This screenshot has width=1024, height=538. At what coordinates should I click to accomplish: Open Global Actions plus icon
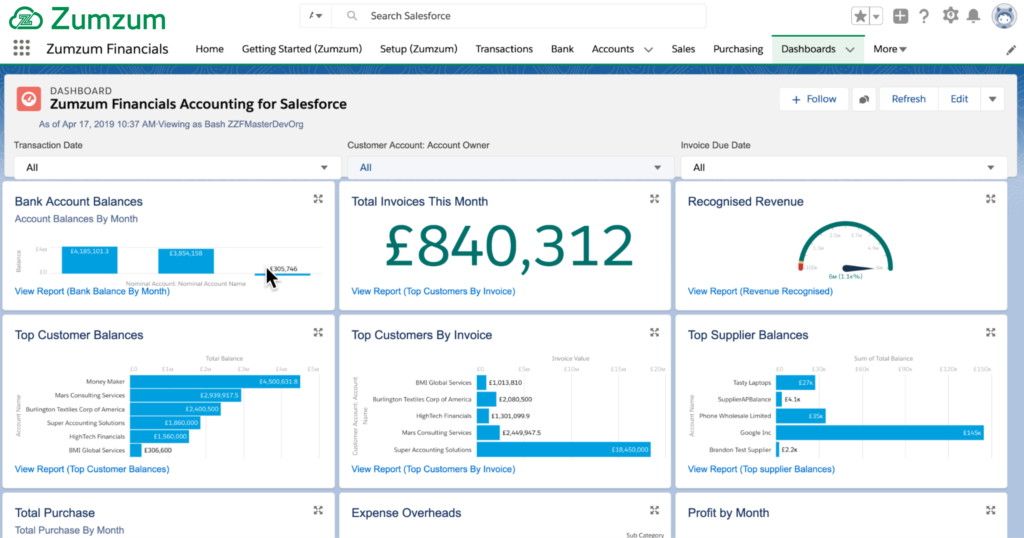pos(901,16)
